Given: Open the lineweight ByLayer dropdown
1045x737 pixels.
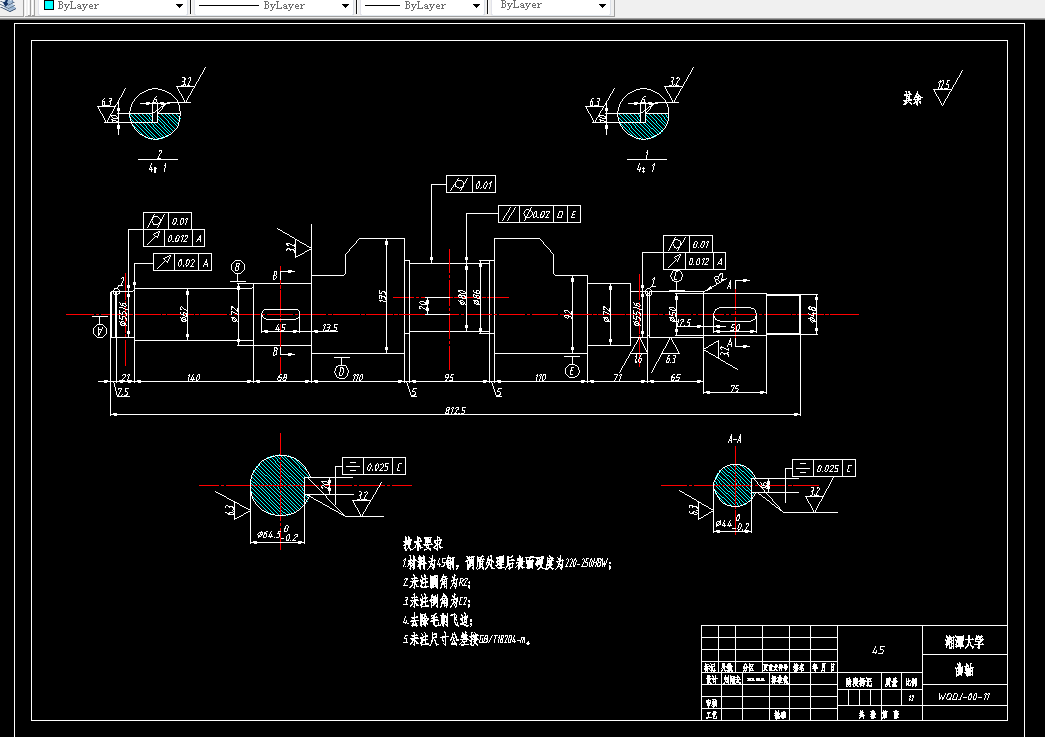Looking at the screenshot, I should (x=423, y=5).
